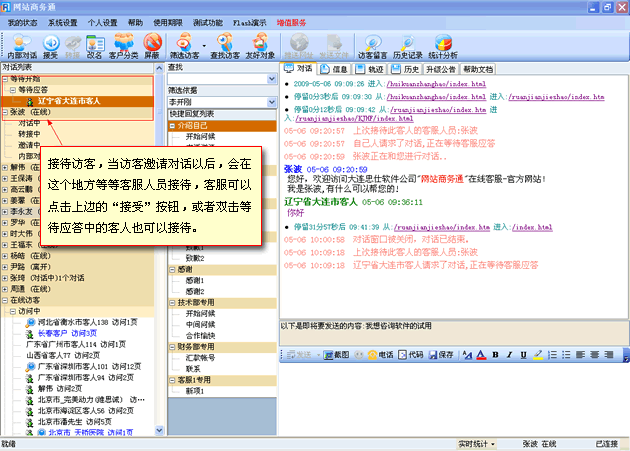Collapse the 在线访客 tree node
This screenshot has height=451, width=630.
click(5, 300)
